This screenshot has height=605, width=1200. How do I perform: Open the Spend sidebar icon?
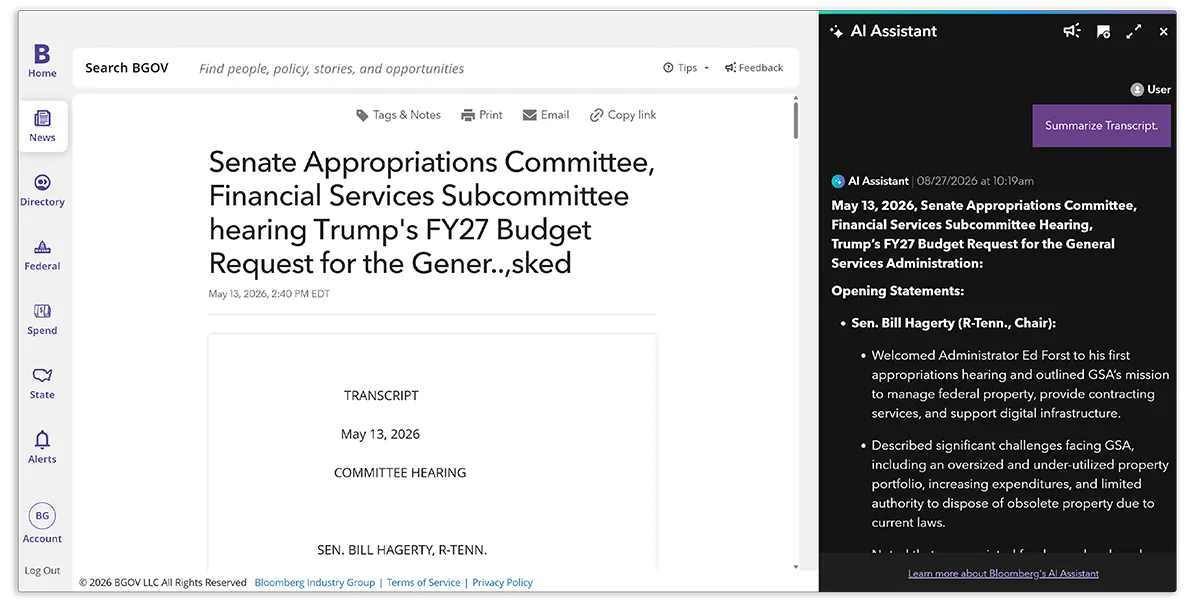click(42, 311)
